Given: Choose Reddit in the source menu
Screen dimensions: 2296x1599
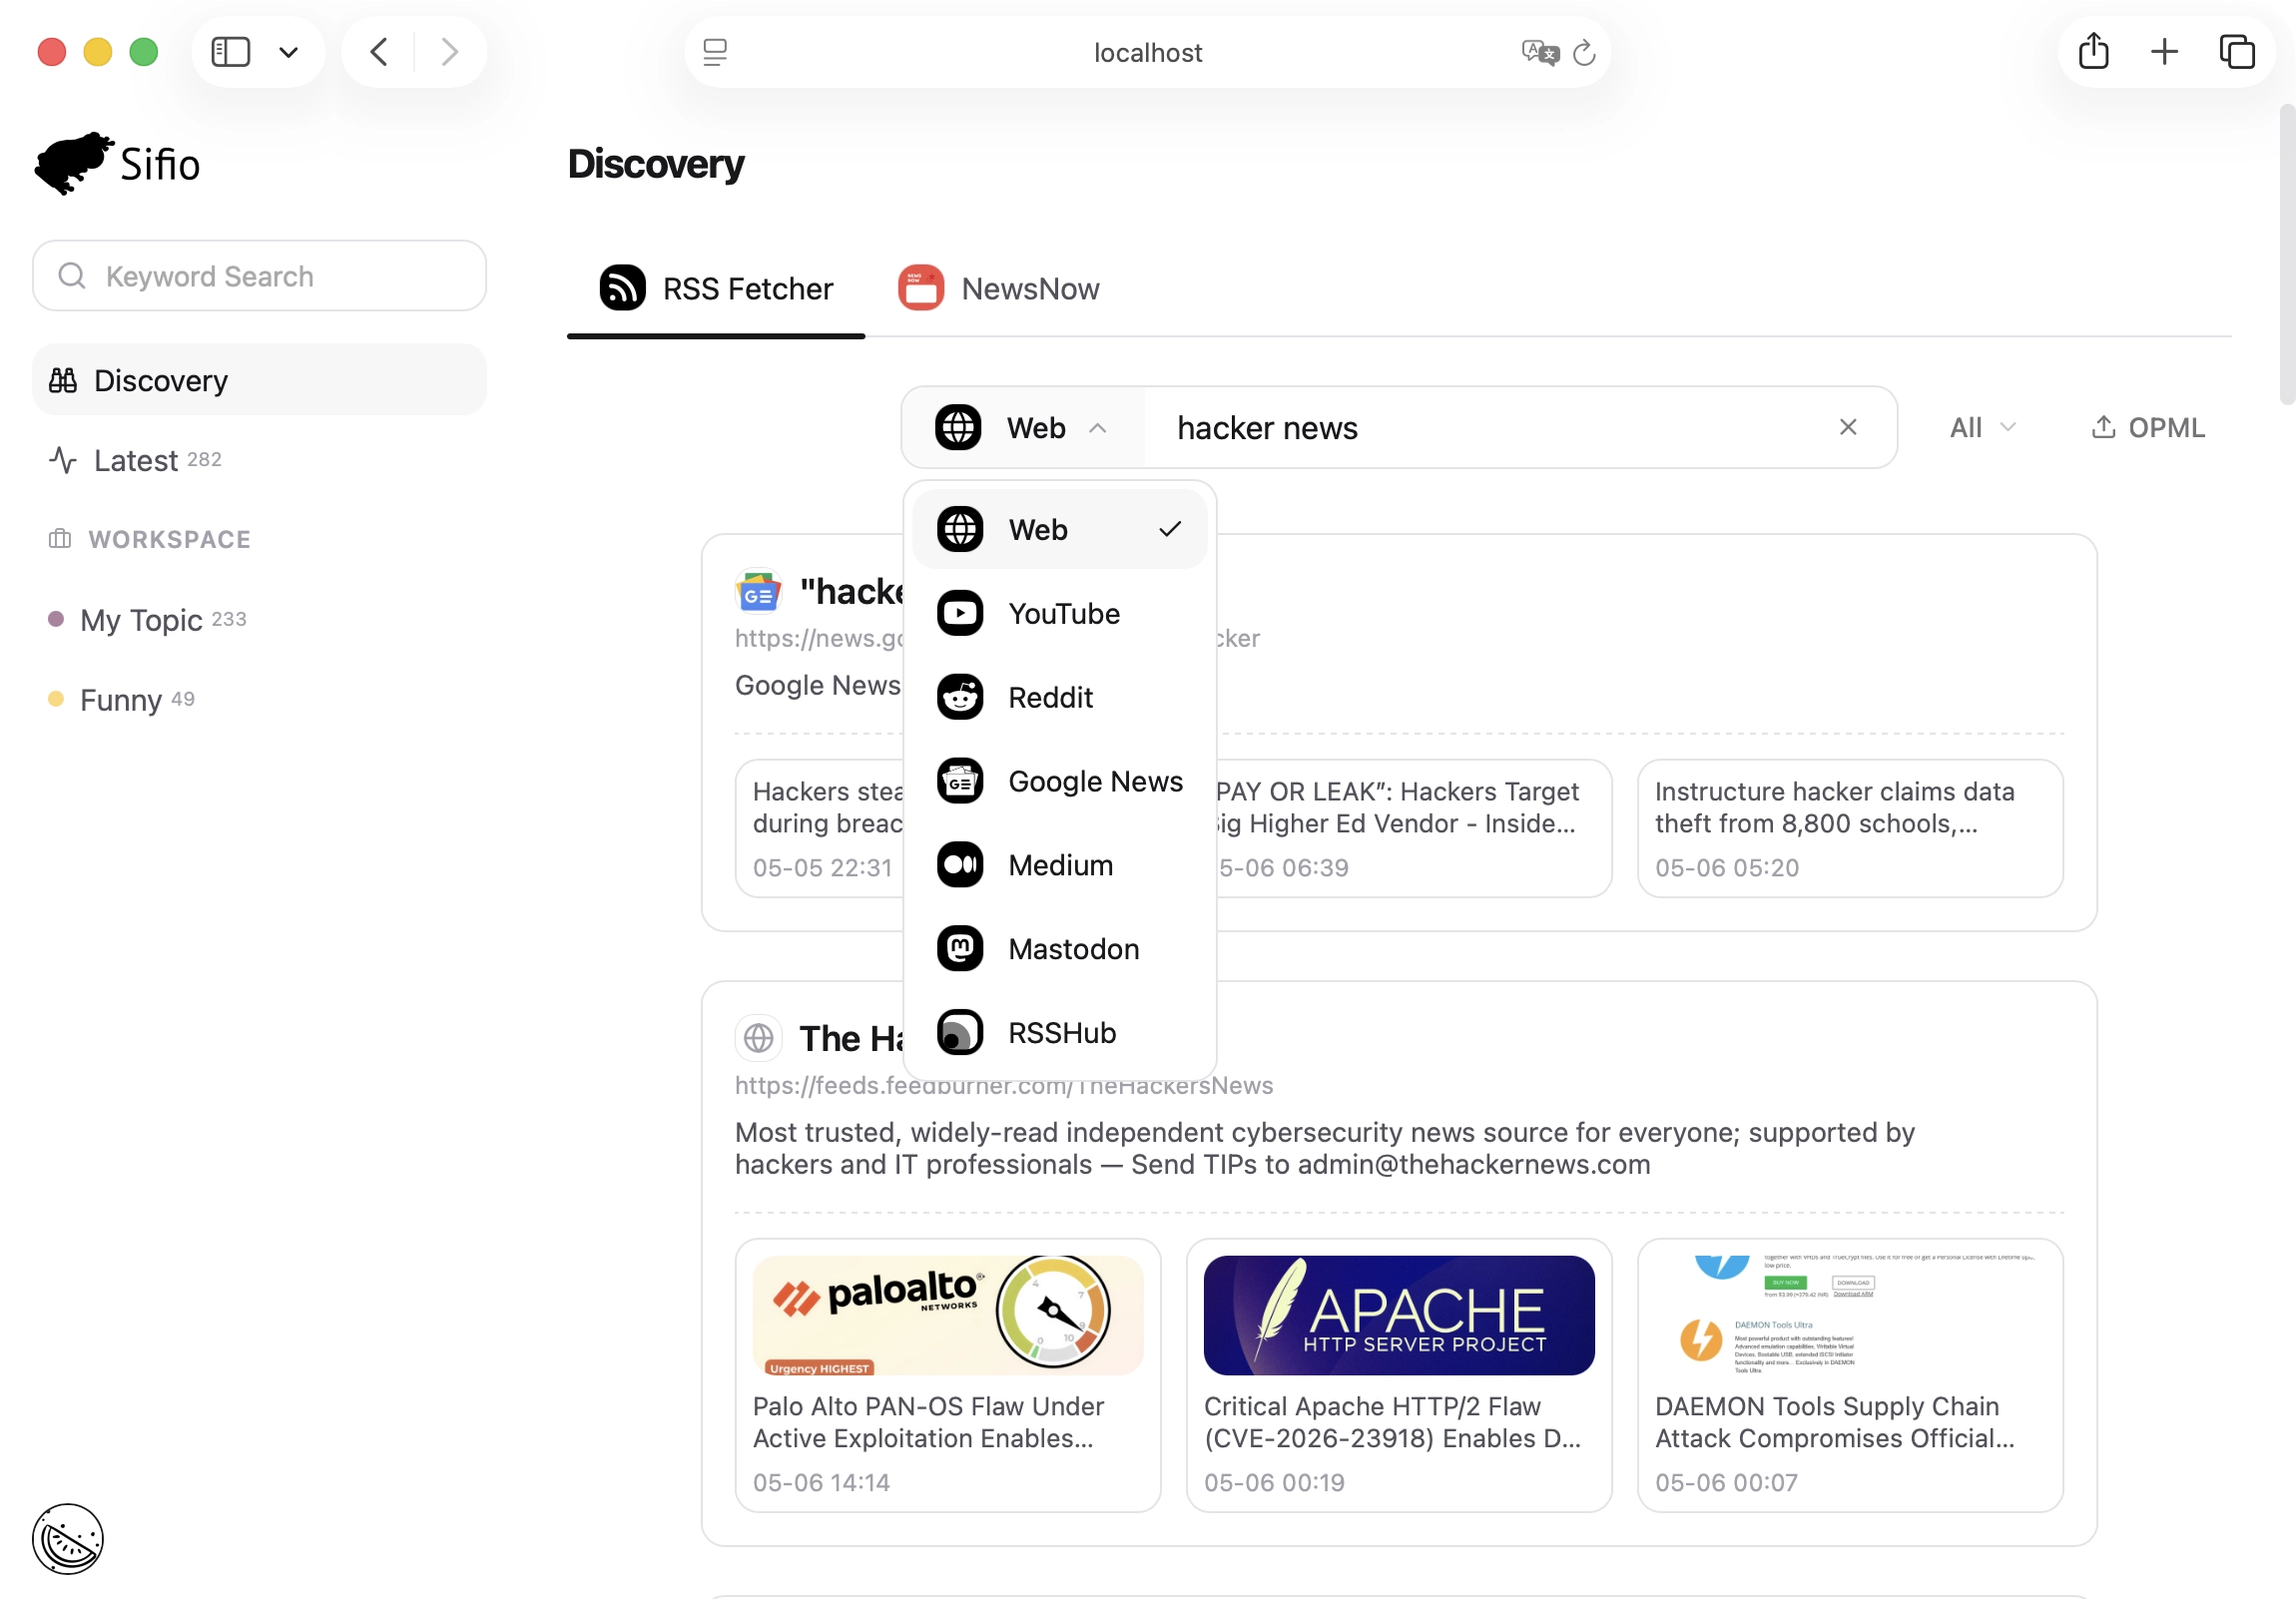Looking at the screenshot, I should [1060, 697].
